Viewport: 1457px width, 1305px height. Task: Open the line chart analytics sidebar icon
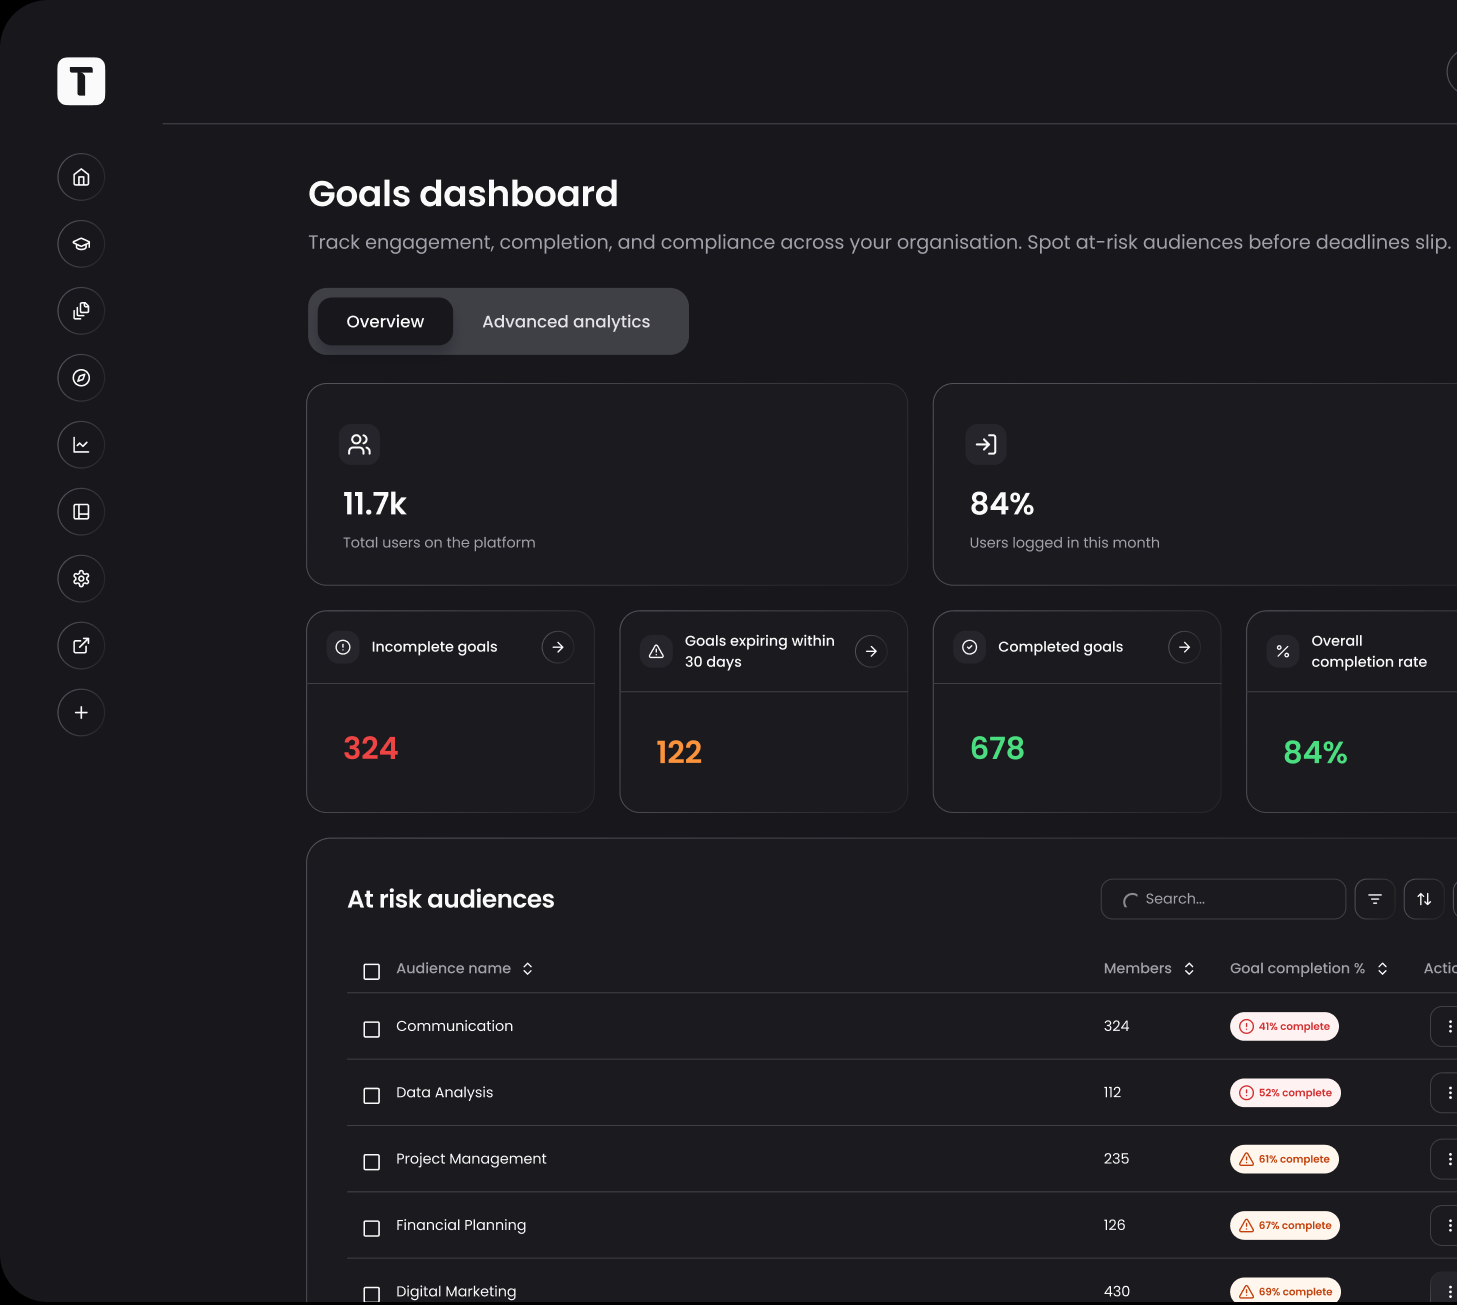[81, 445]
